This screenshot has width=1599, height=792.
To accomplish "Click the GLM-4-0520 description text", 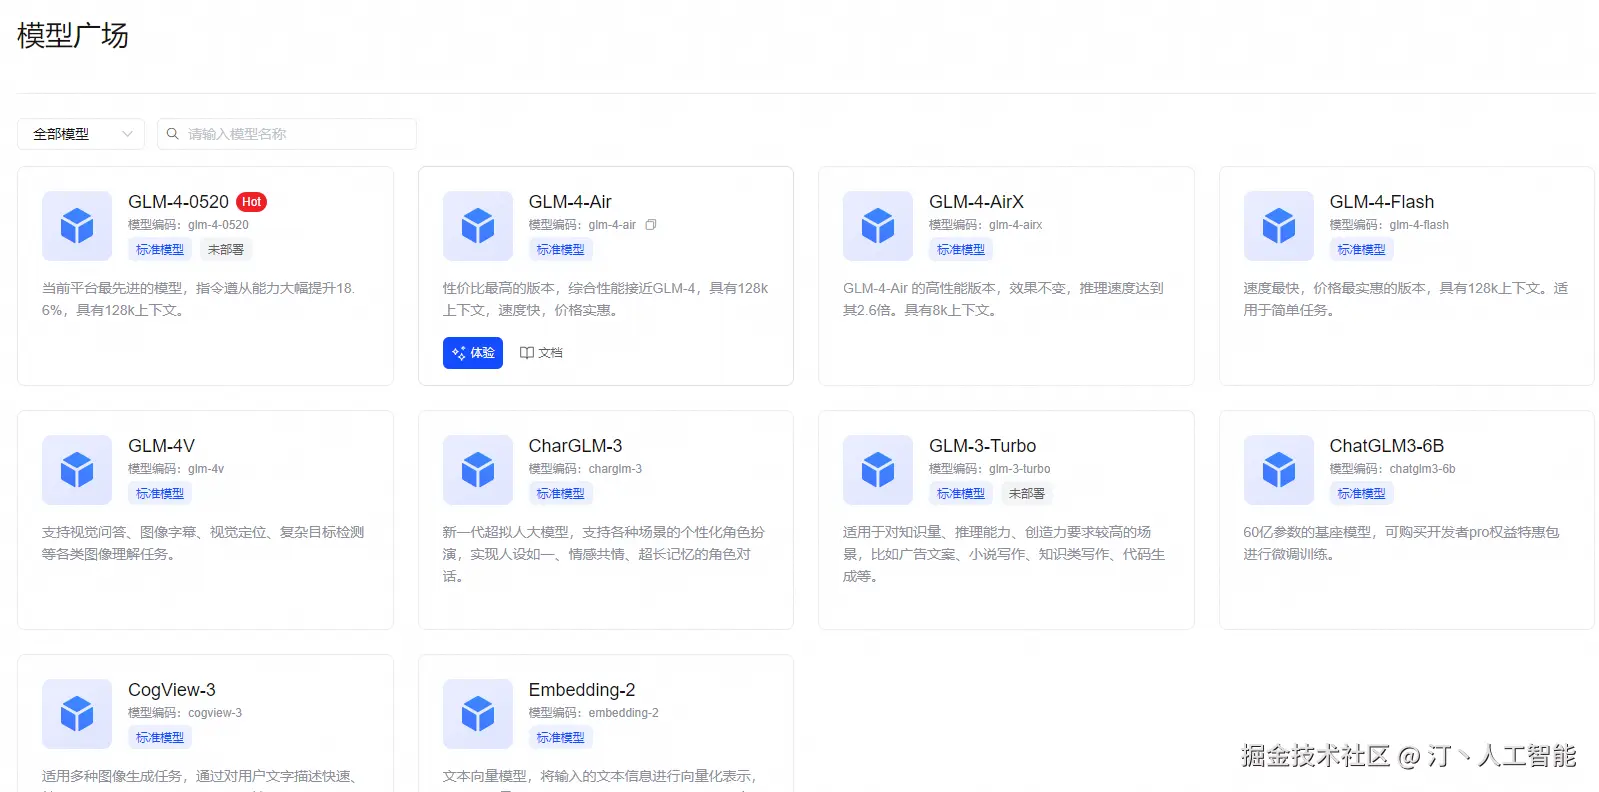I will point(199,299).
